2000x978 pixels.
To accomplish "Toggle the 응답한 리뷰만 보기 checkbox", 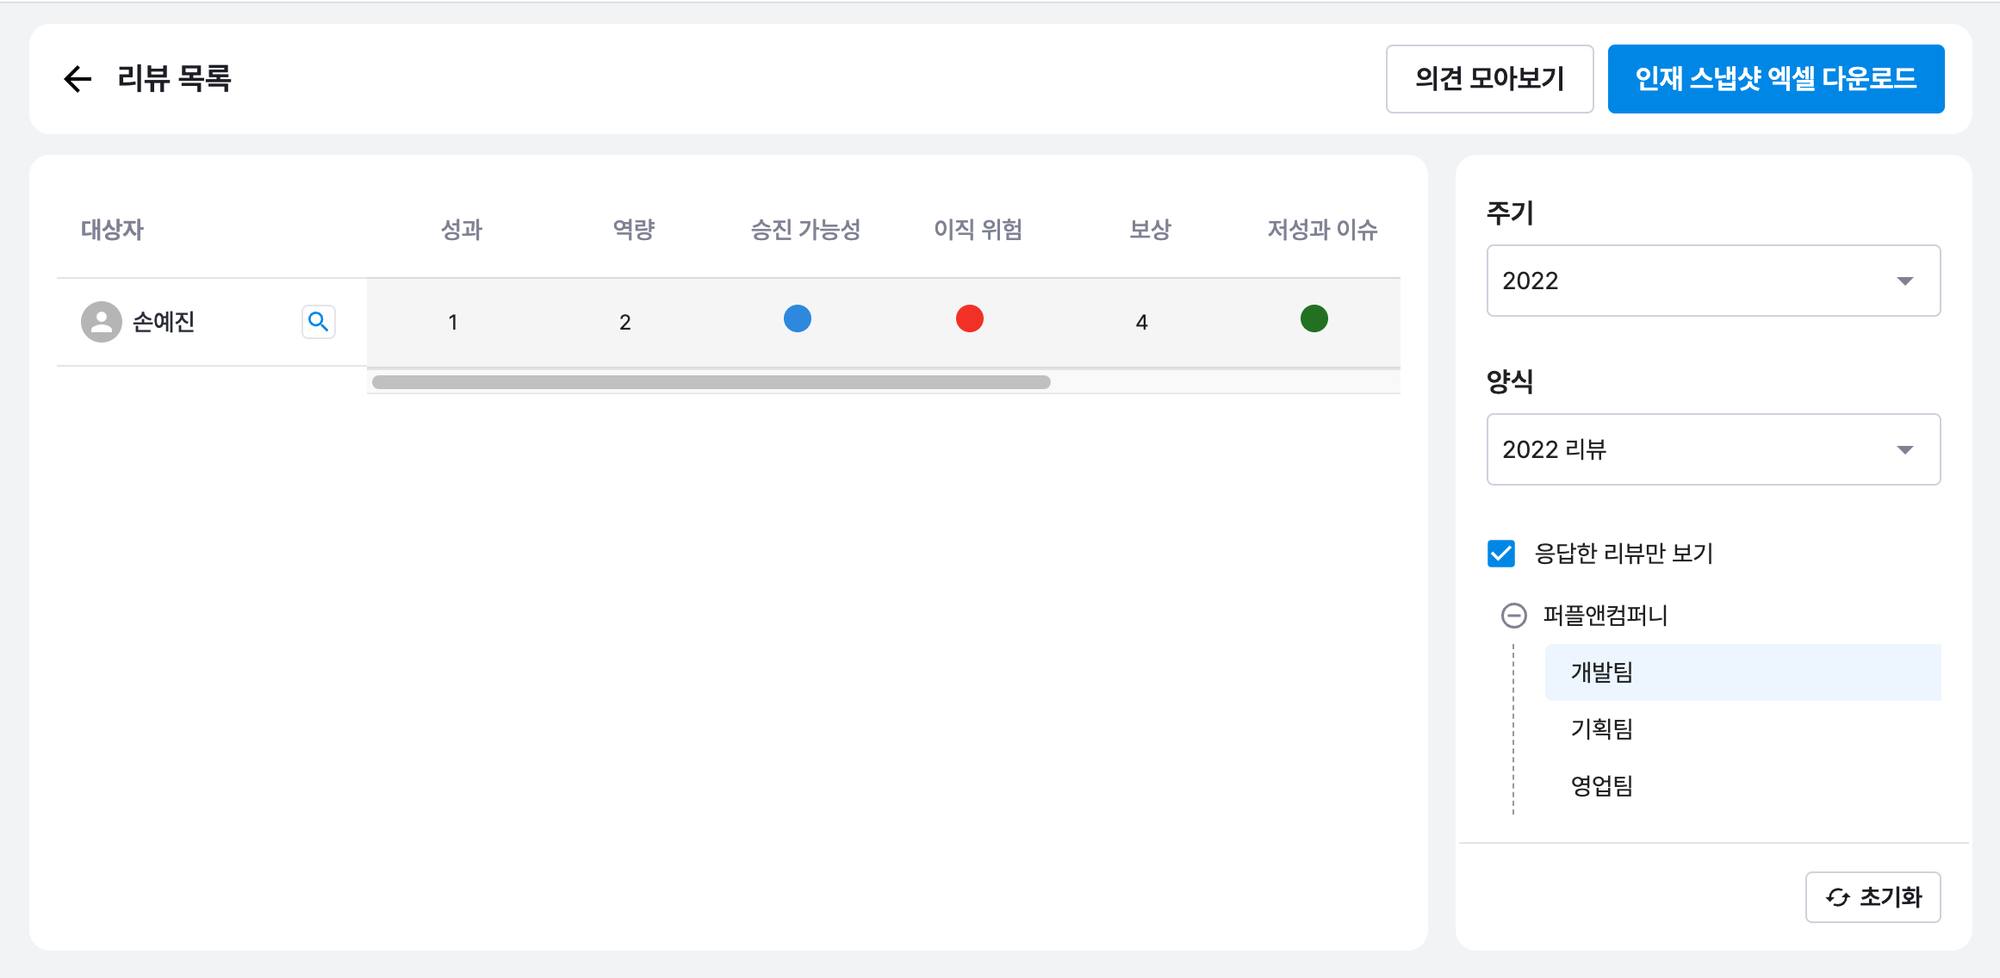I will [1501, 553].
